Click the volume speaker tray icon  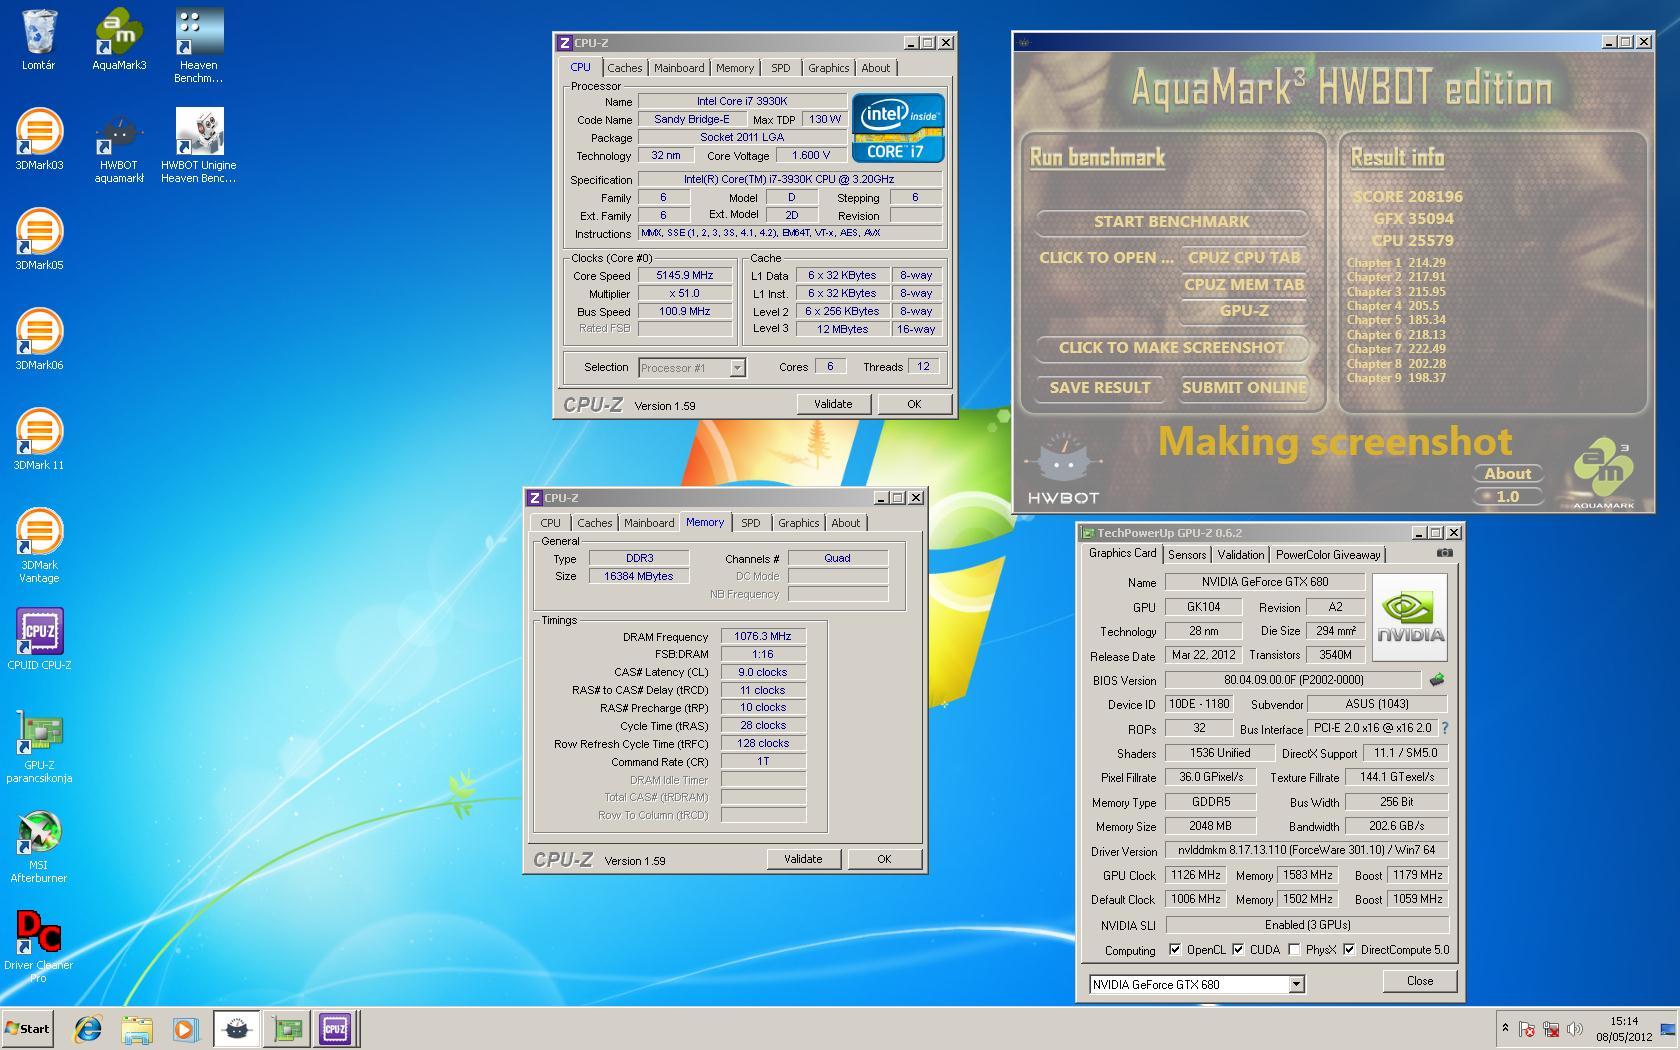pyautogui.click(x=1576, y=1028)
